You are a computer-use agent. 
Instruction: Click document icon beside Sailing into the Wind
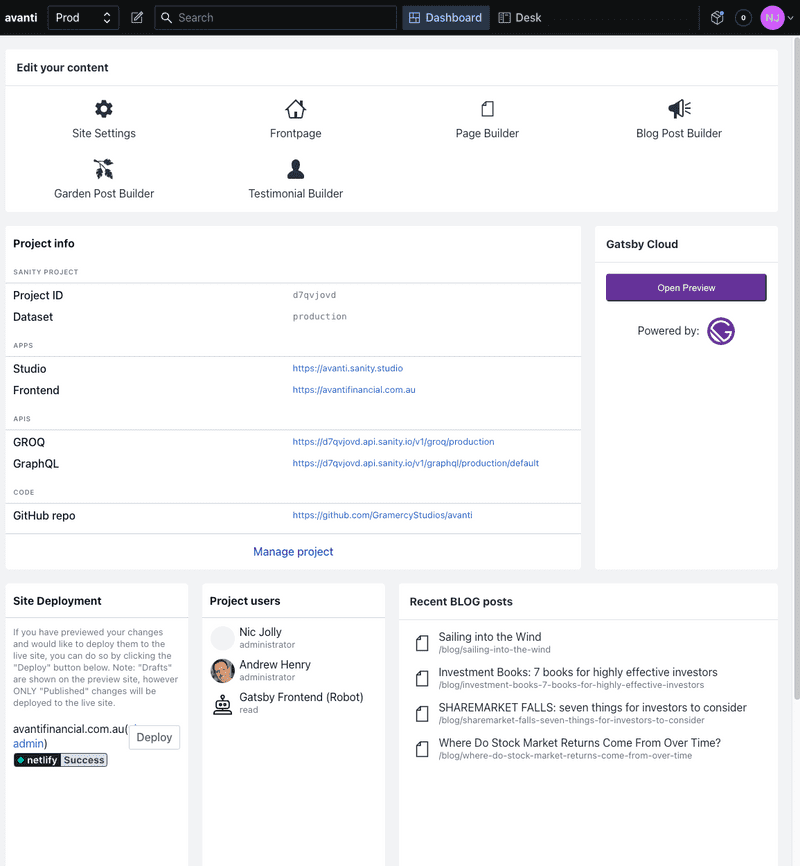tap(422, 643)
